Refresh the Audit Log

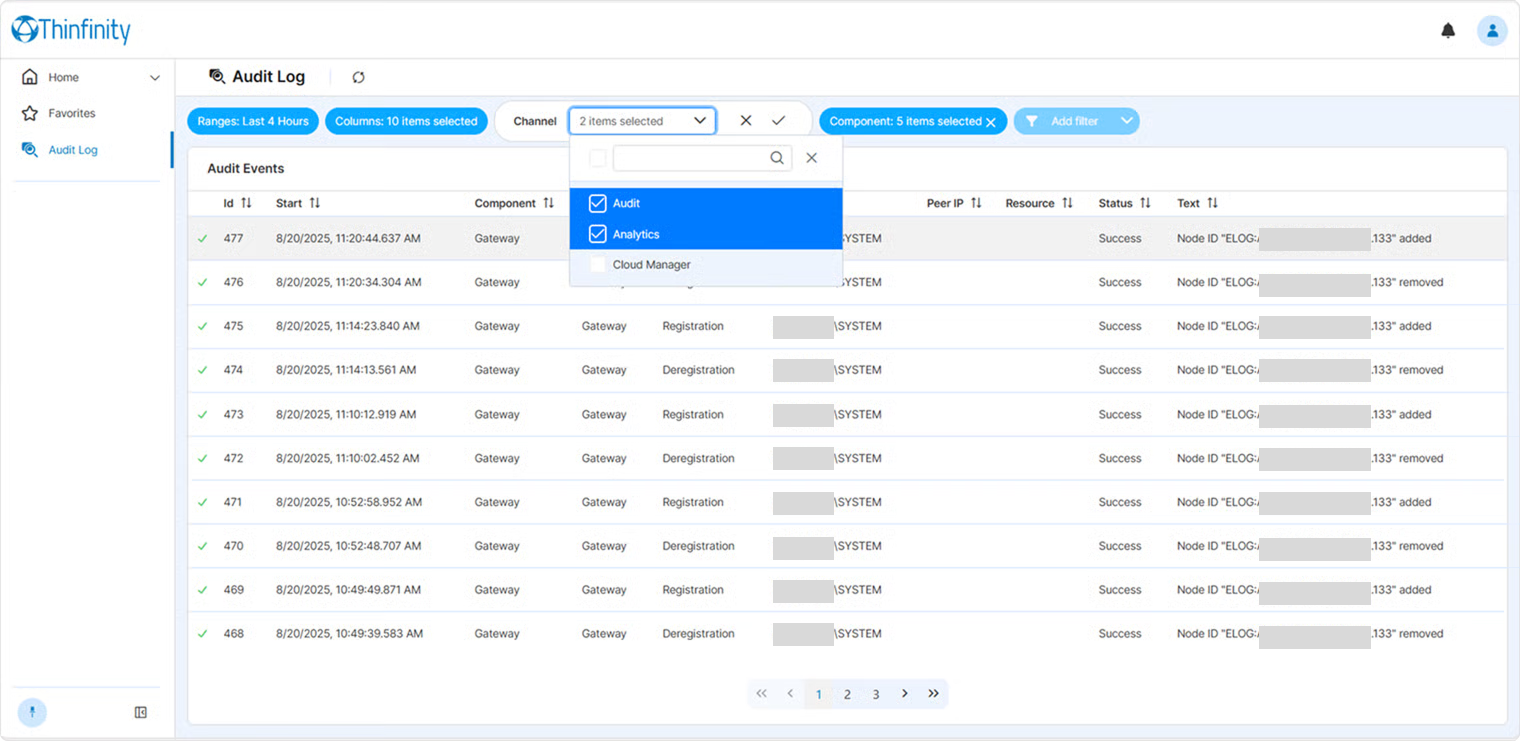358,77
